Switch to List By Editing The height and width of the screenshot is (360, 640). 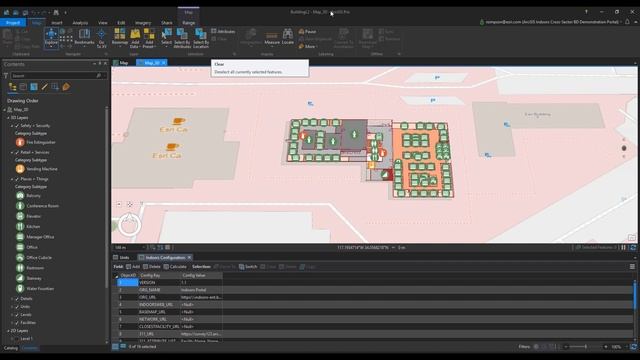point(44,87)
